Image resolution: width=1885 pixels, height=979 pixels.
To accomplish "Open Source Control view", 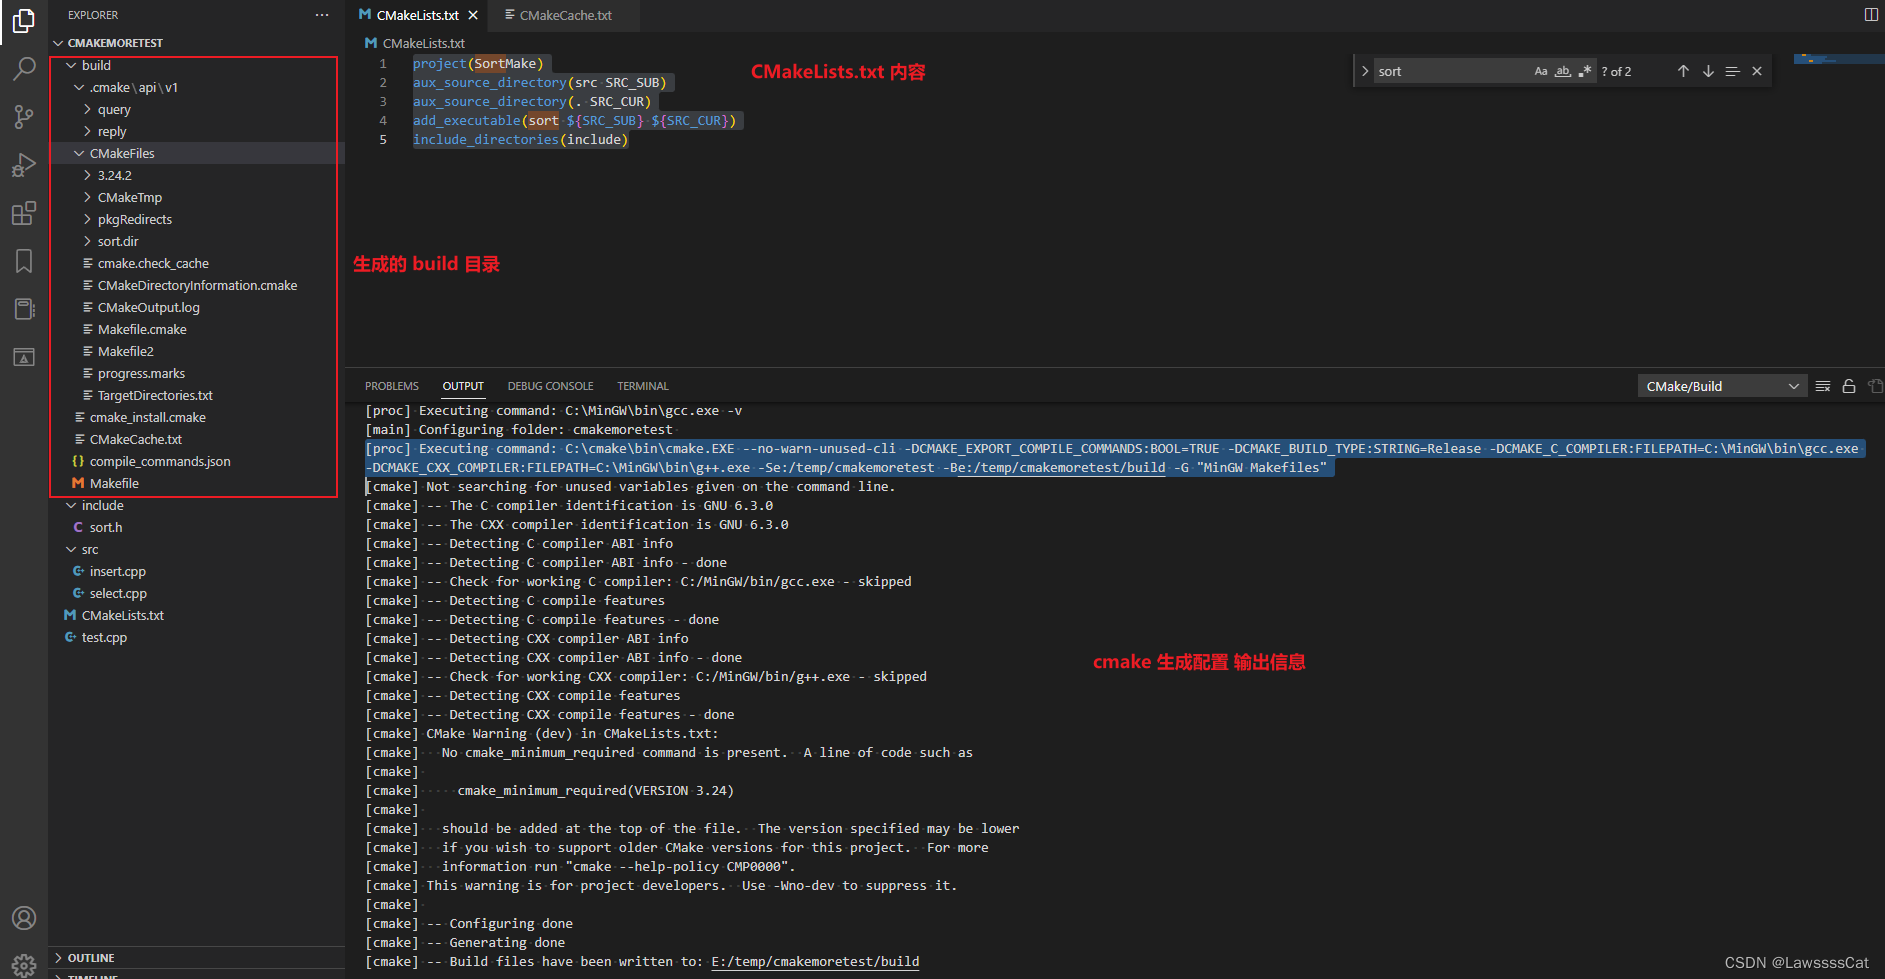I will tap(24, 117).
